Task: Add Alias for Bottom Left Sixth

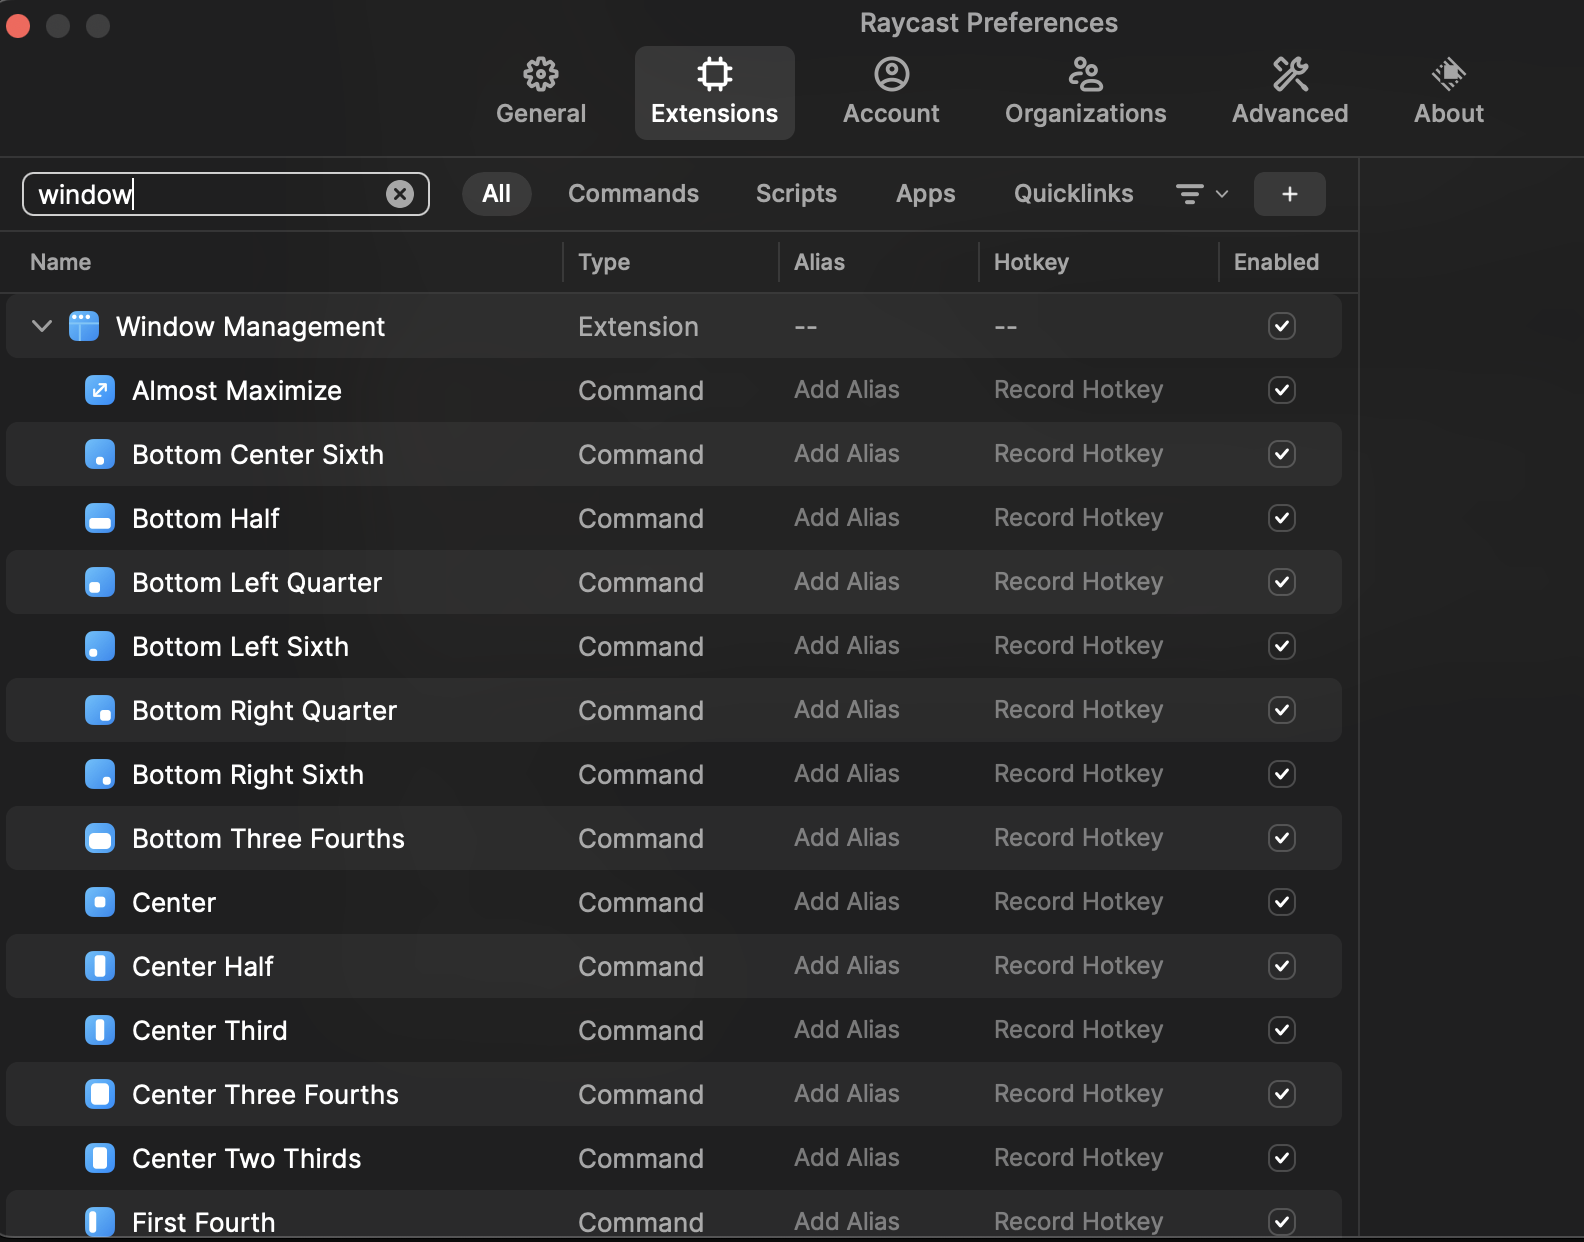Action: [x=847, y=646]
